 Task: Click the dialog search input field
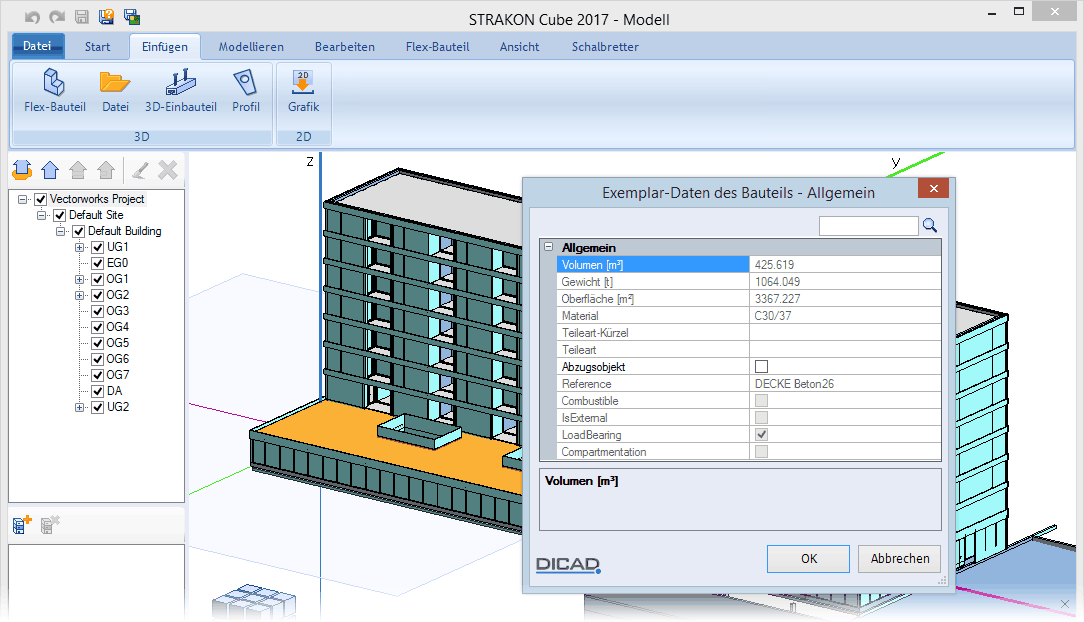pos(868,225)
